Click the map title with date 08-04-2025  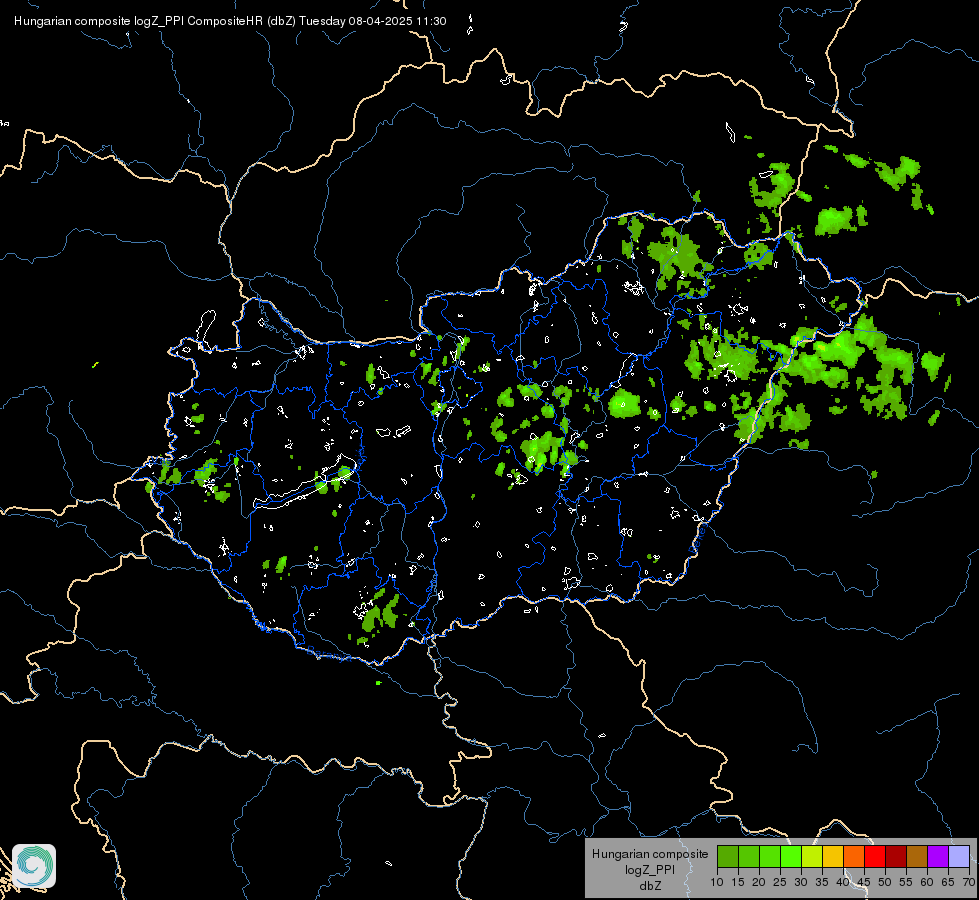(x=230, y=21)
